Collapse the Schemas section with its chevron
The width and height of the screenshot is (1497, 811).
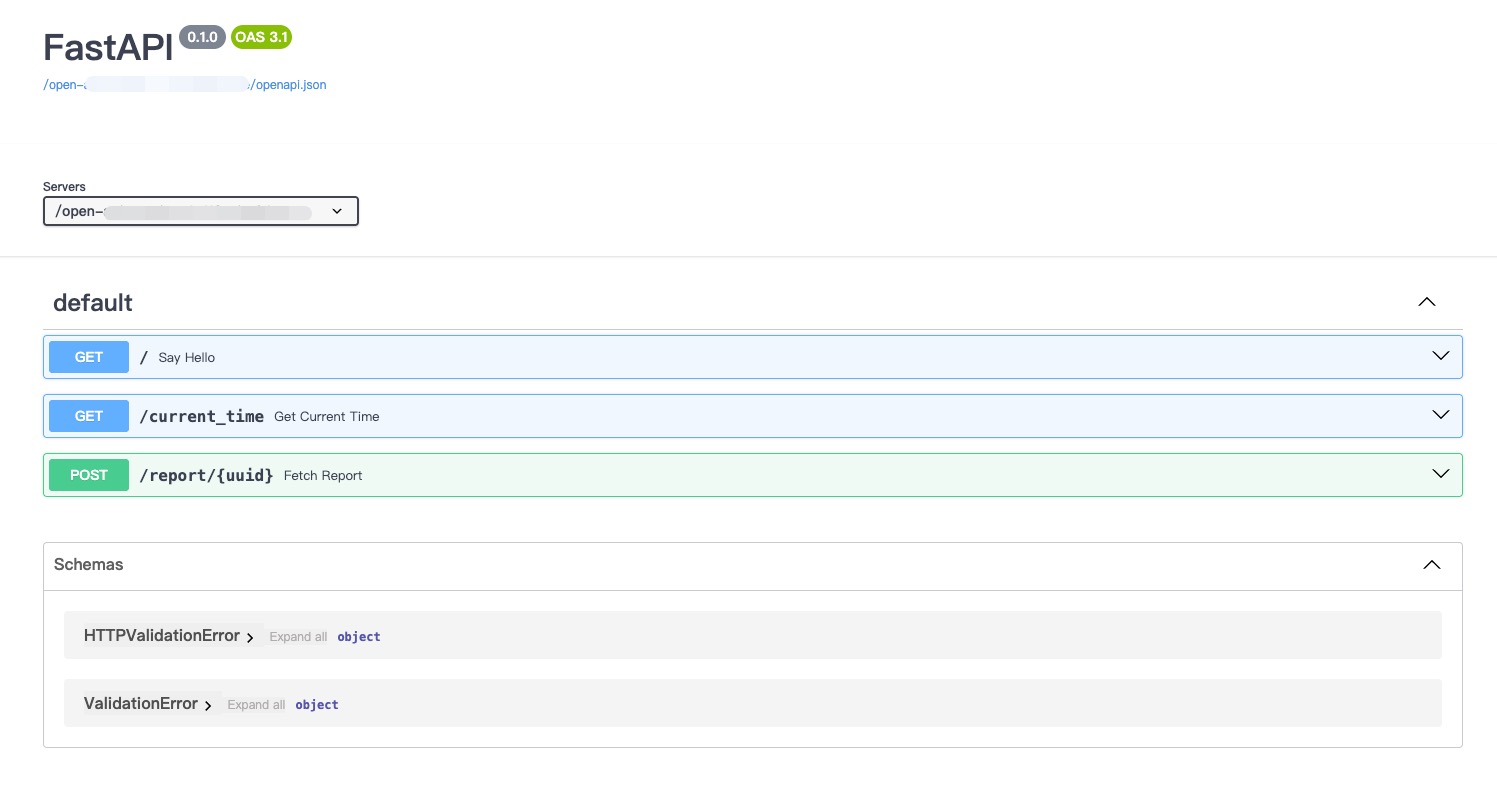pos(1432,565)
